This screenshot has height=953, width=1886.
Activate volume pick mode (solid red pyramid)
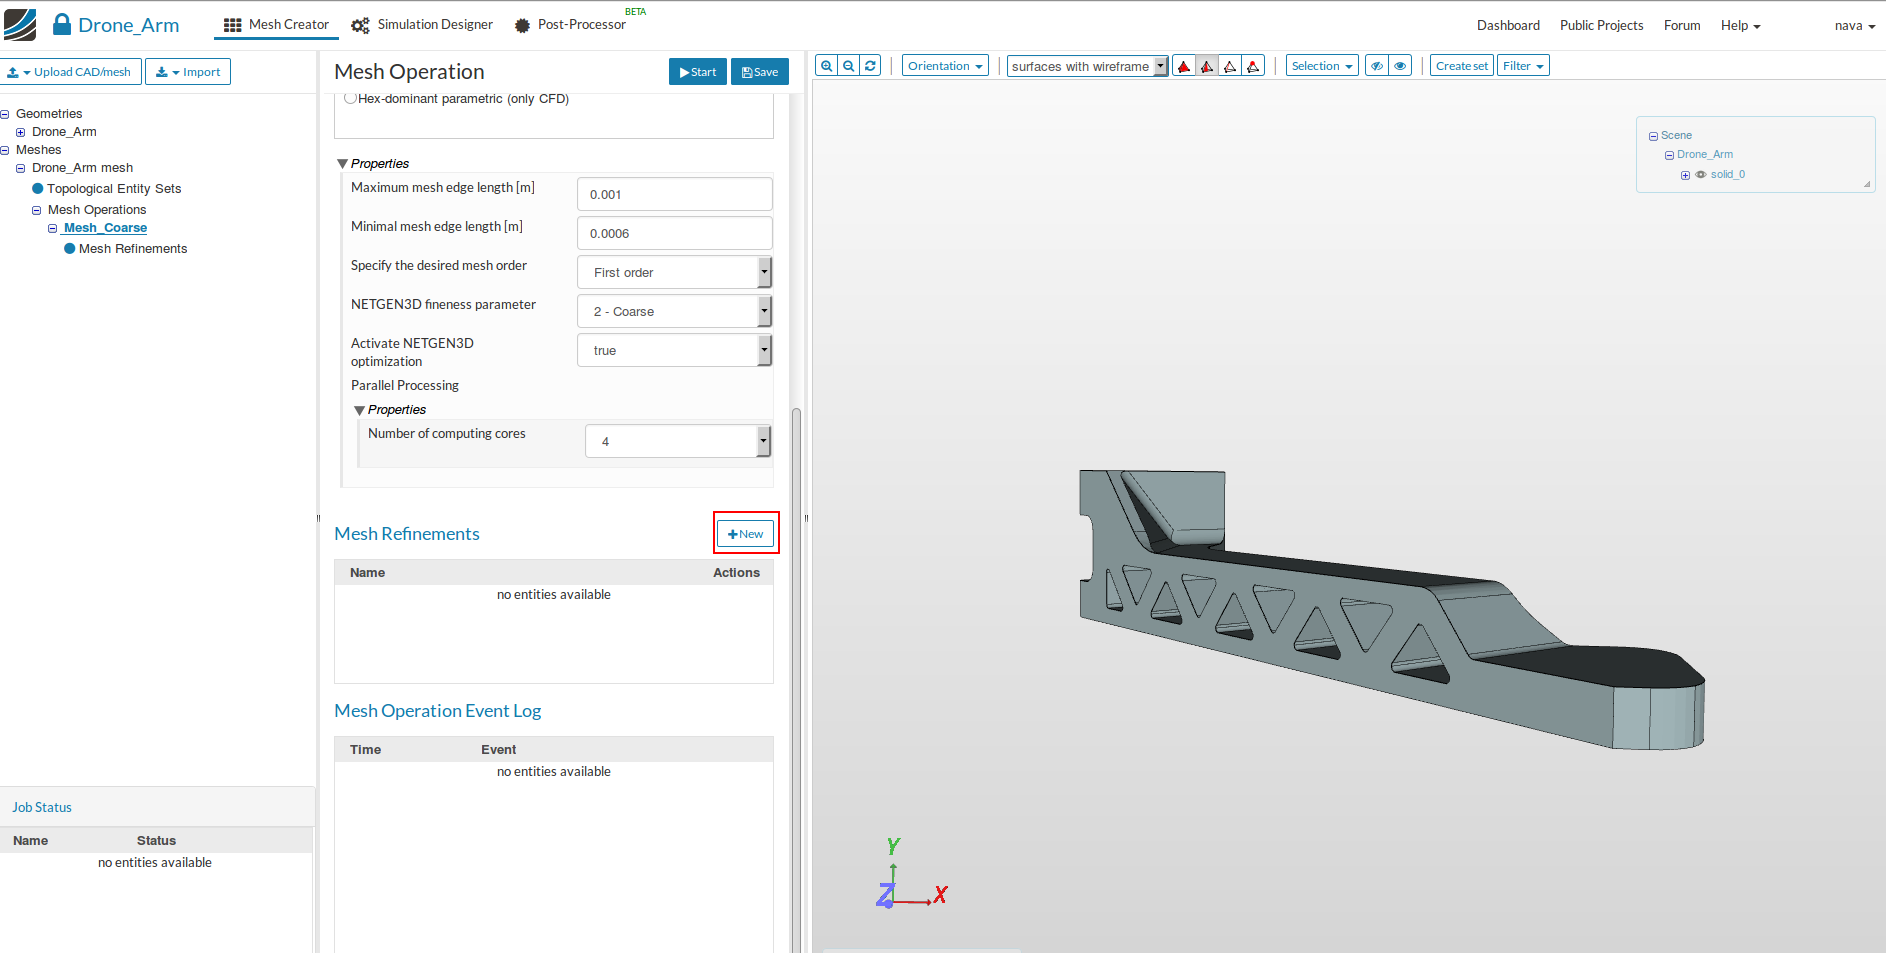1184,66
